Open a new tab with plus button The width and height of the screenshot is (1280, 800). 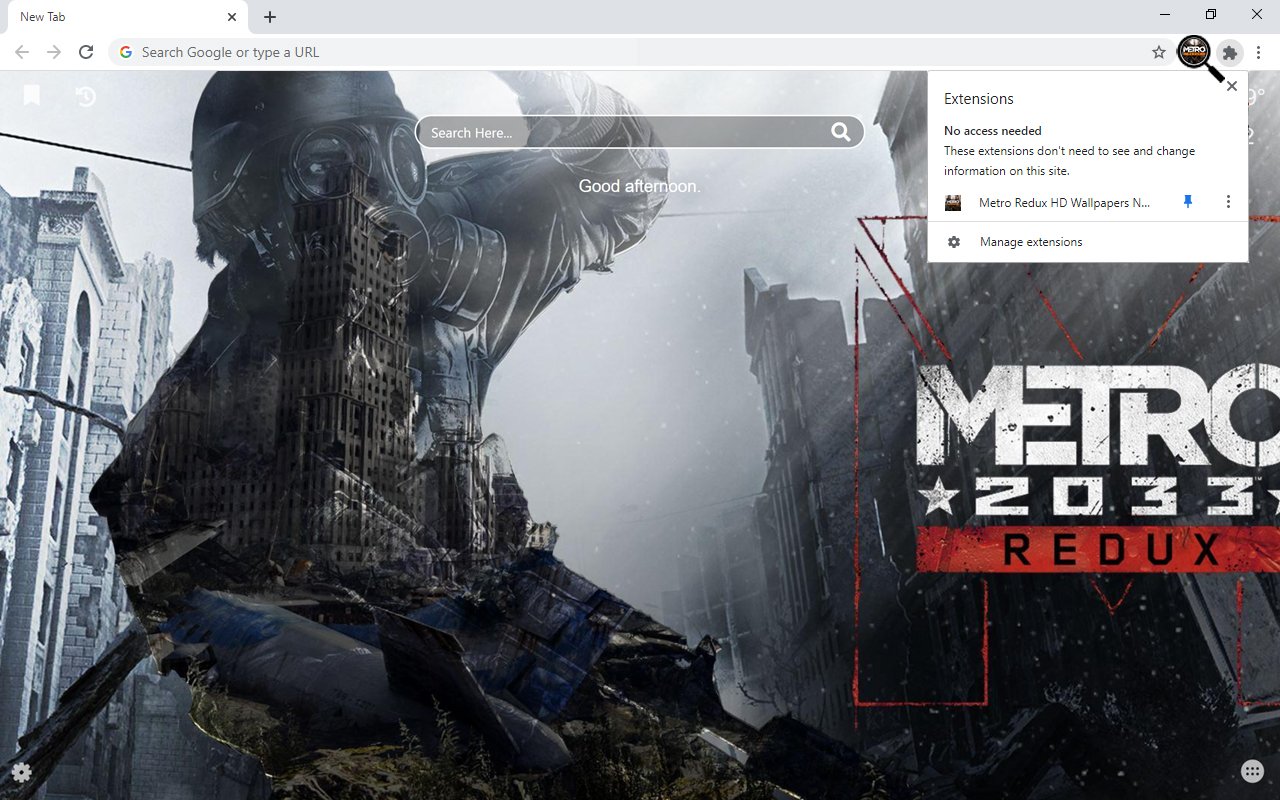point(270,17)
